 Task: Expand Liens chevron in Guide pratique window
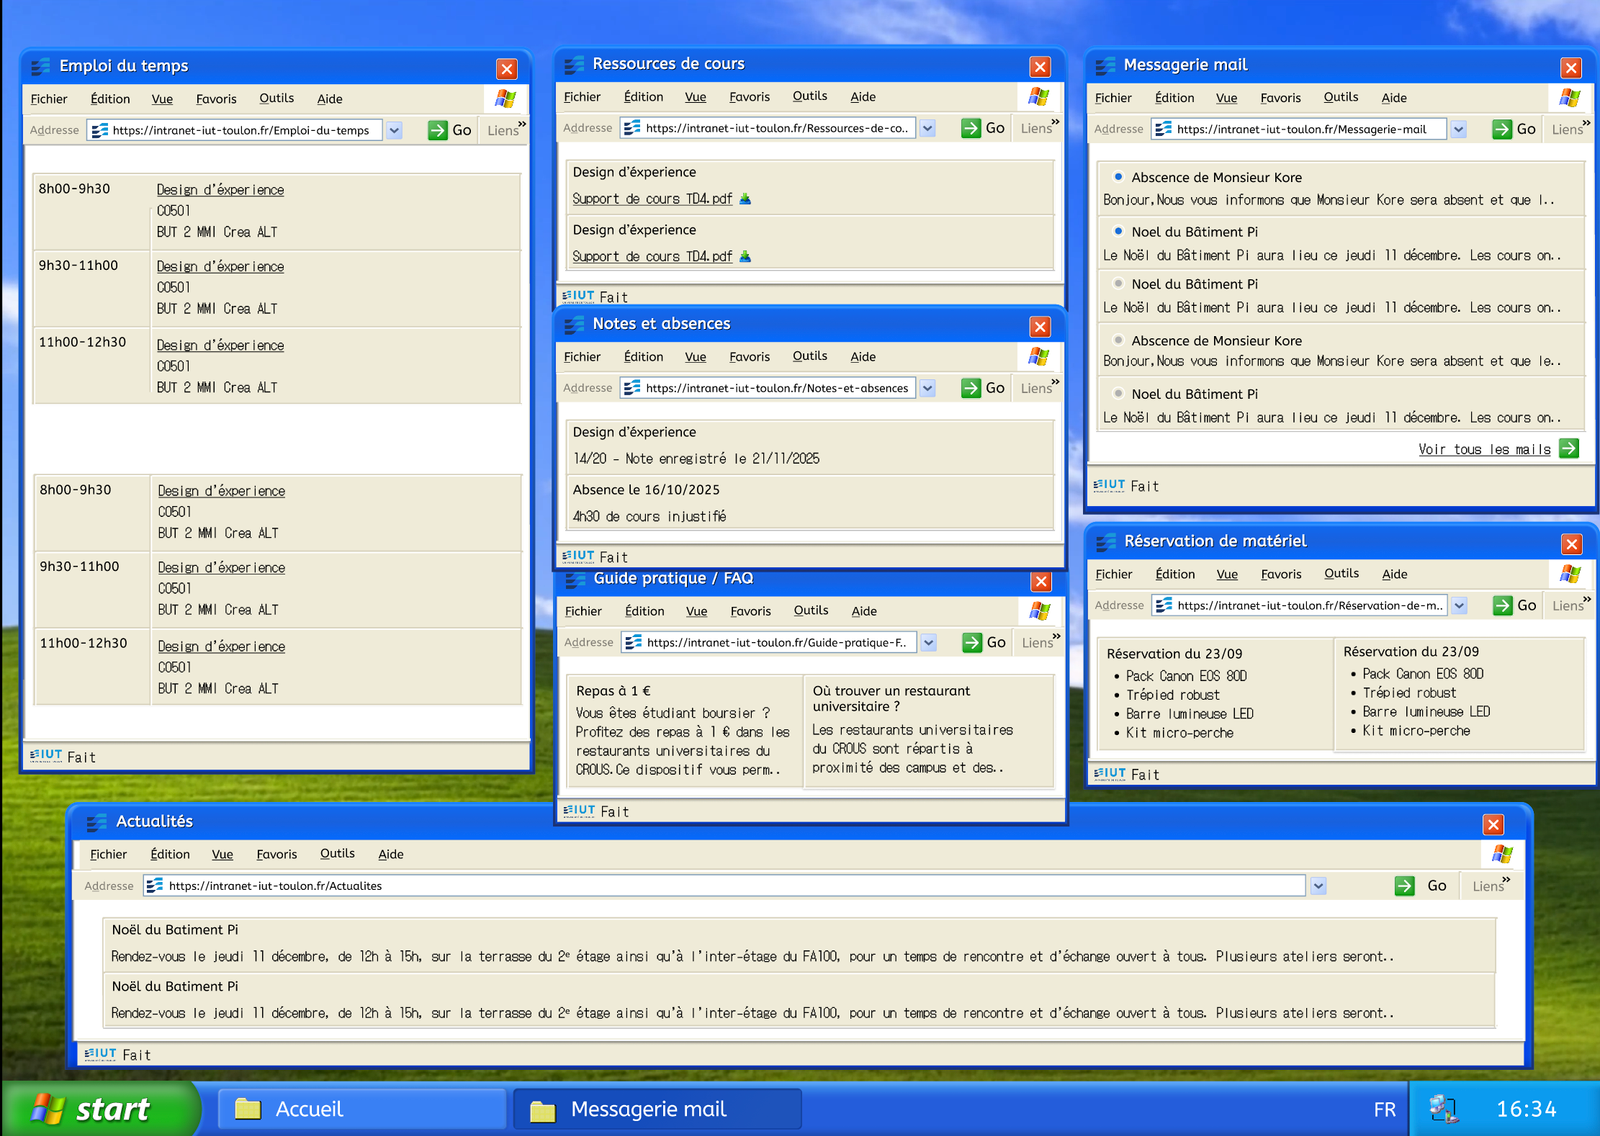1056,636
